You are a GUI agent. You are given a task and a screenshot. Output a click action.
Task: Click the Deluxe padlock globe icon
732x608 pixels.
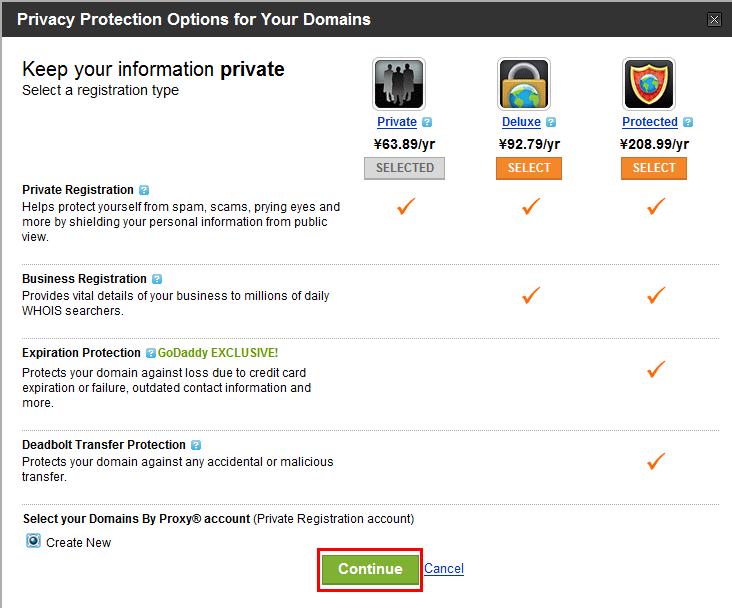tap(524, 84)
